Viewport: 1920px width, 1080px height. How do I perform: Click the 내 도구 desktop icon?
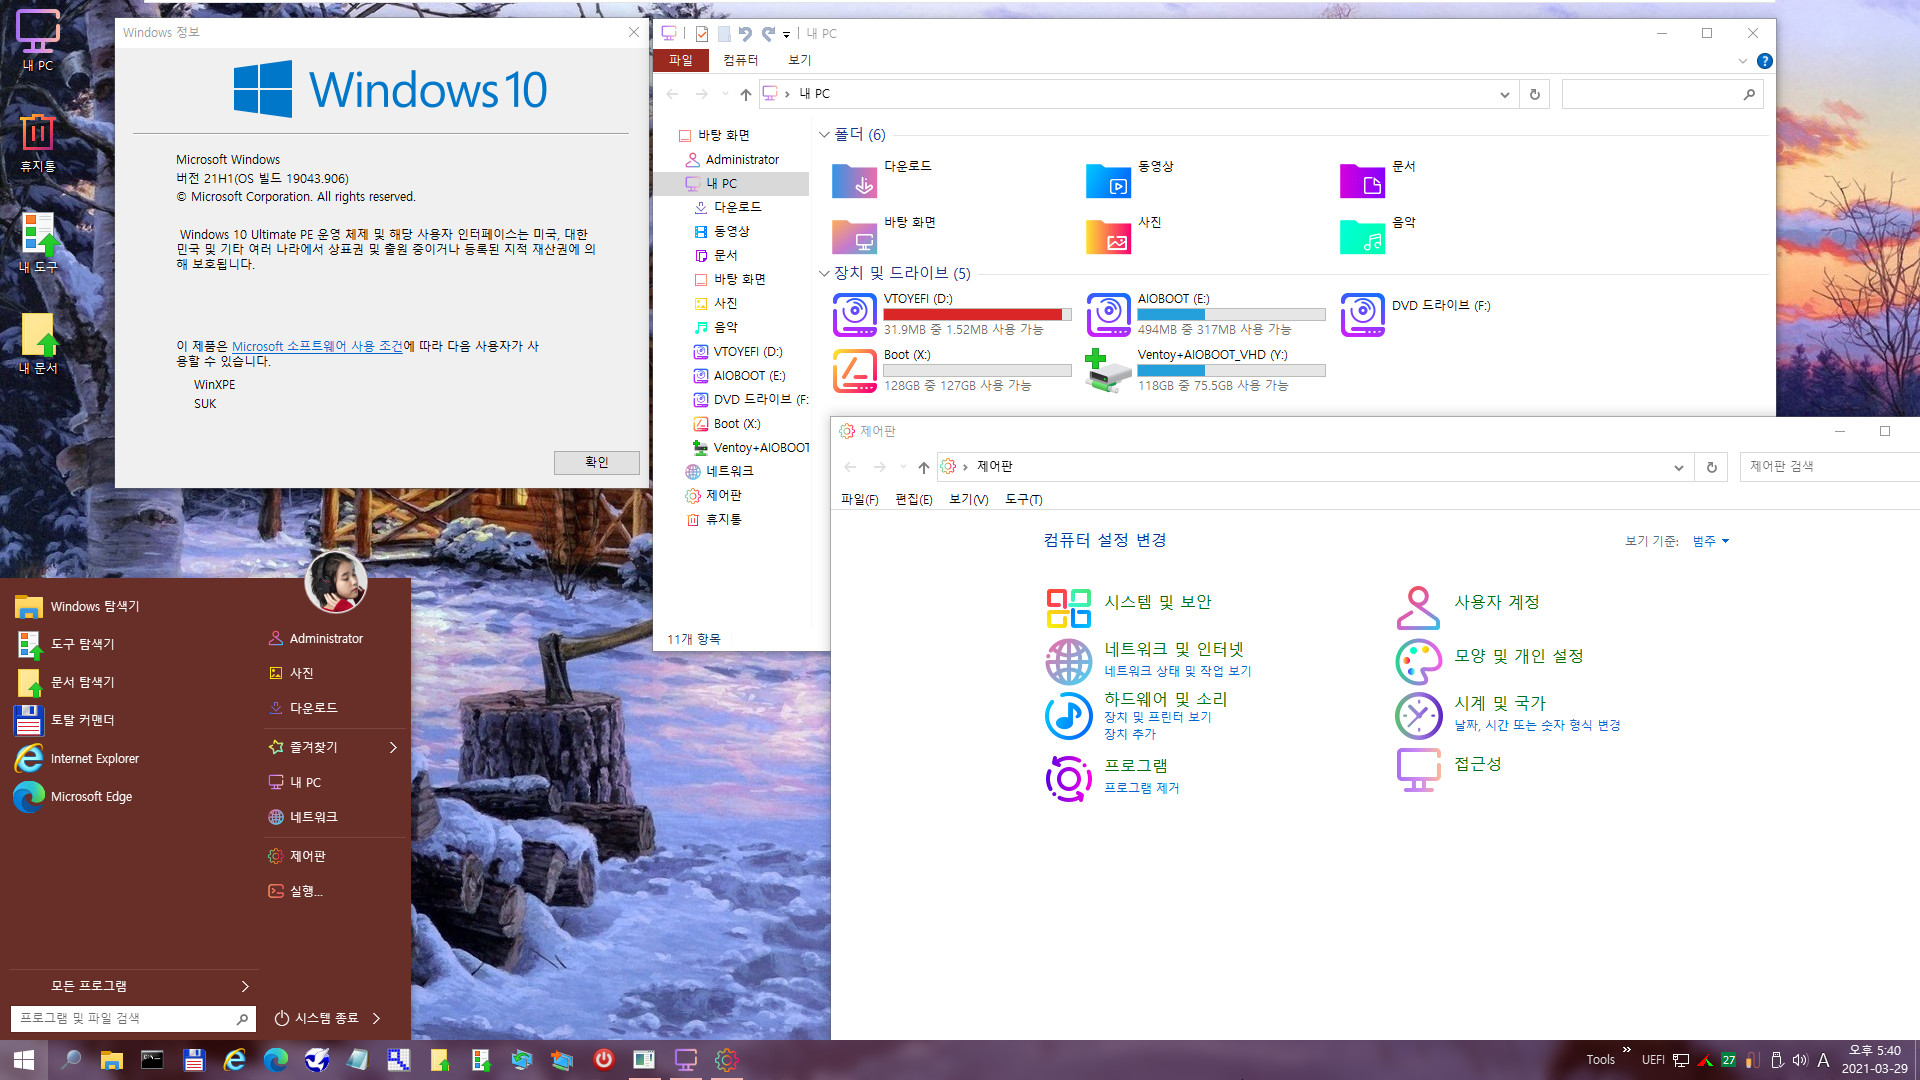(x=38, y=243)
